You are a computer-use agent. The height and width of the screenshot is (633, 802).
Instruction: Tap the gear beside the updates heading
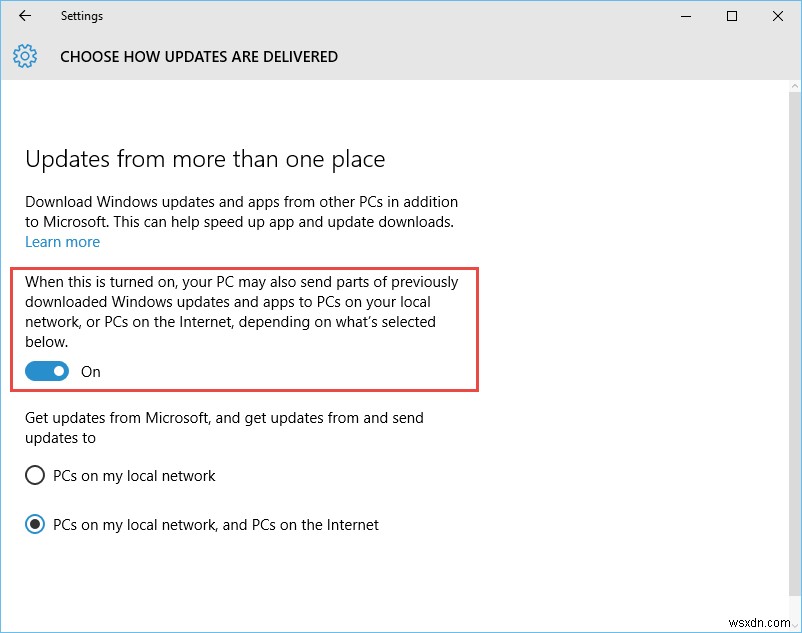[x=24, y=56]
